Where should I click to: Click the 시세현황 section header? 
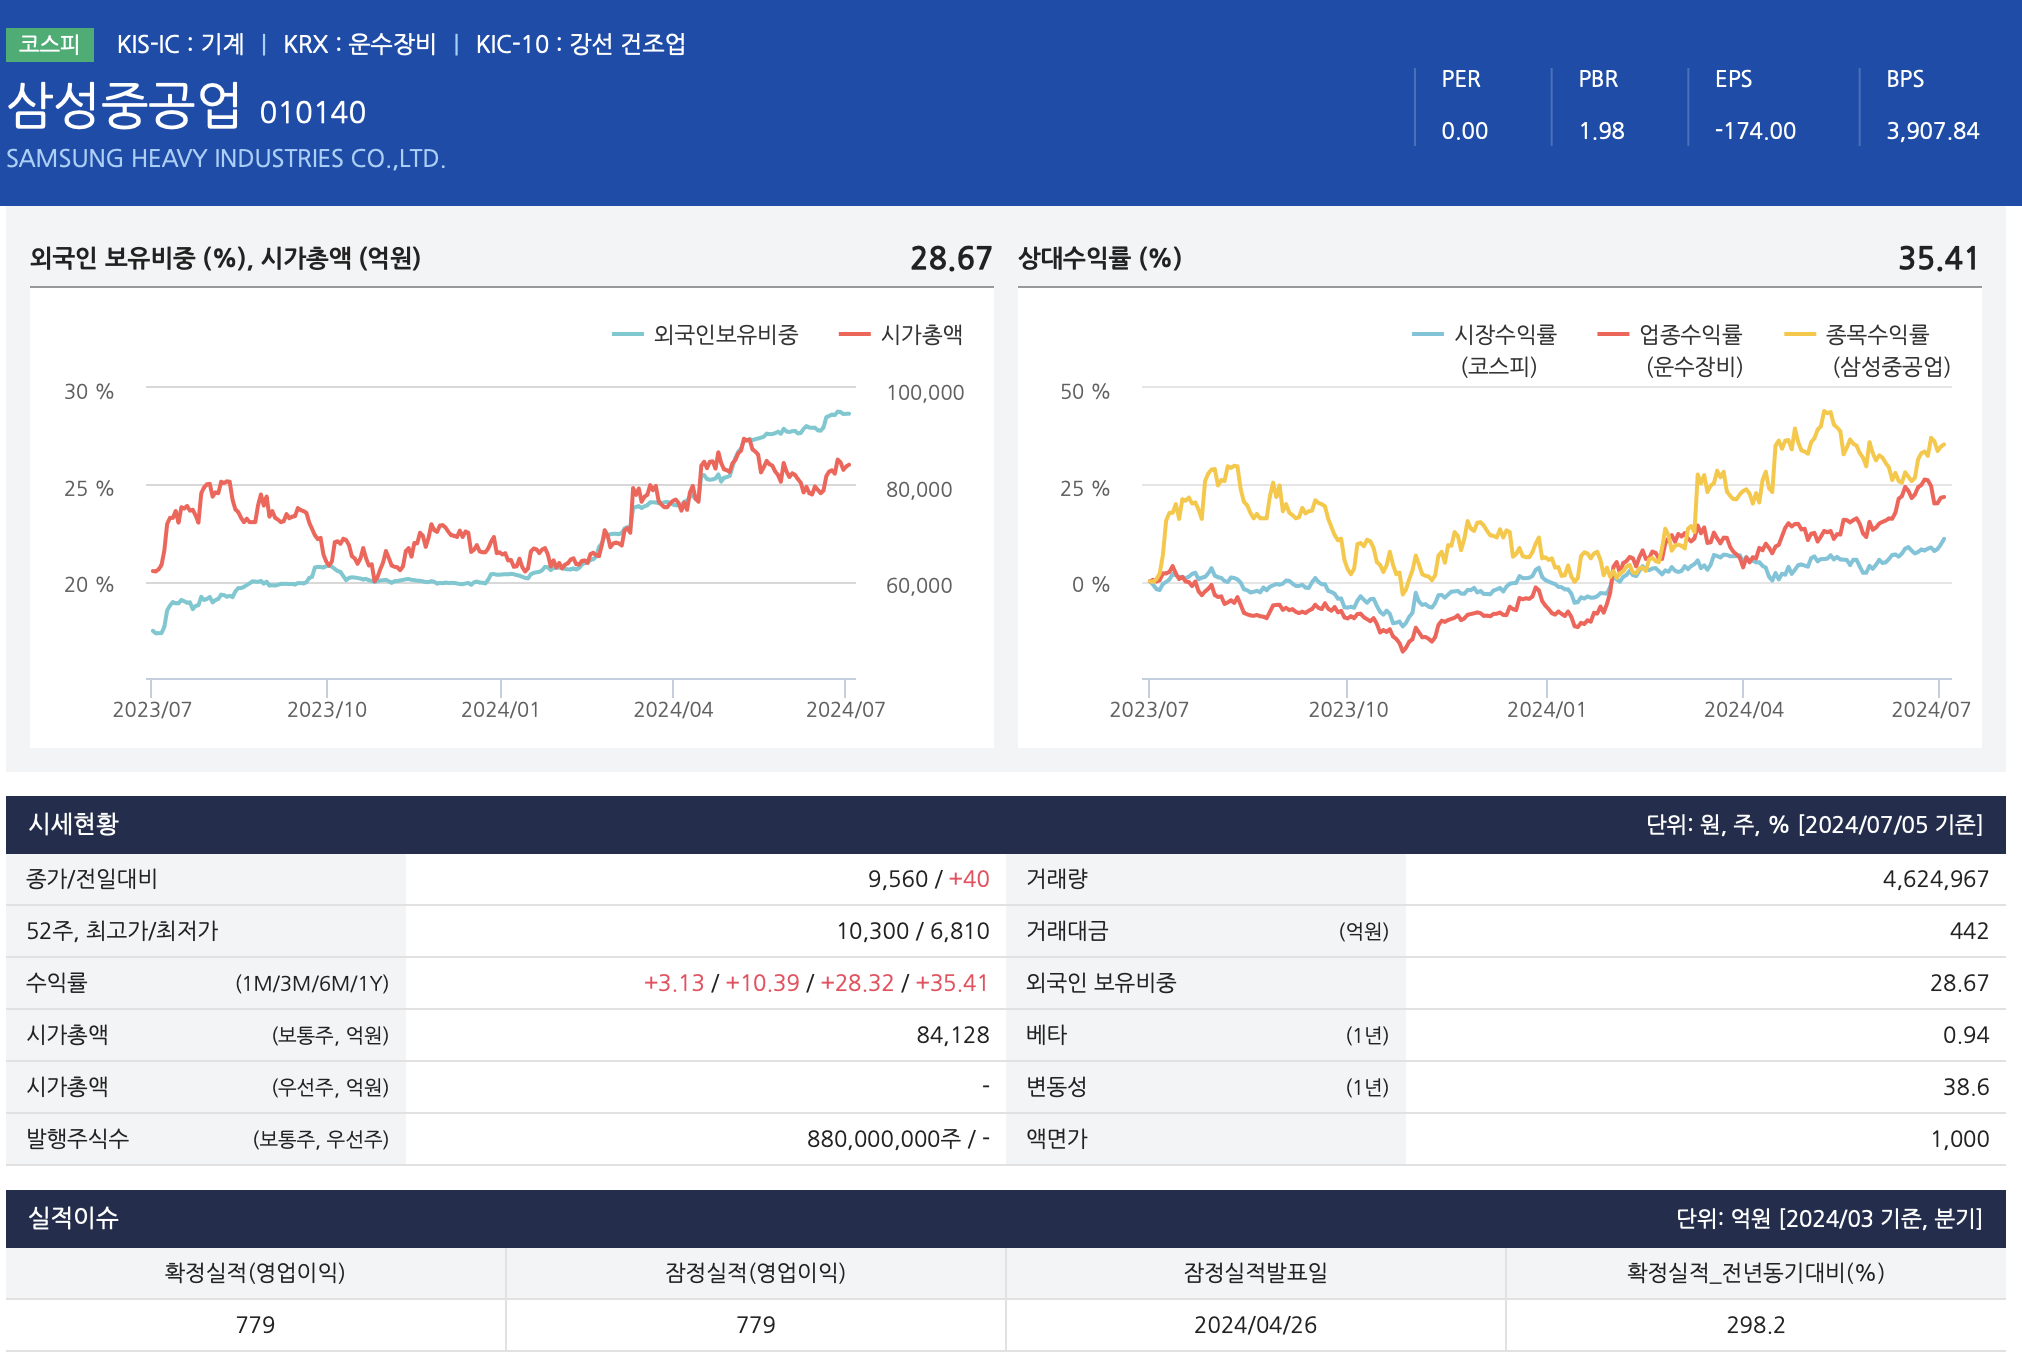[x=74, y=824]
